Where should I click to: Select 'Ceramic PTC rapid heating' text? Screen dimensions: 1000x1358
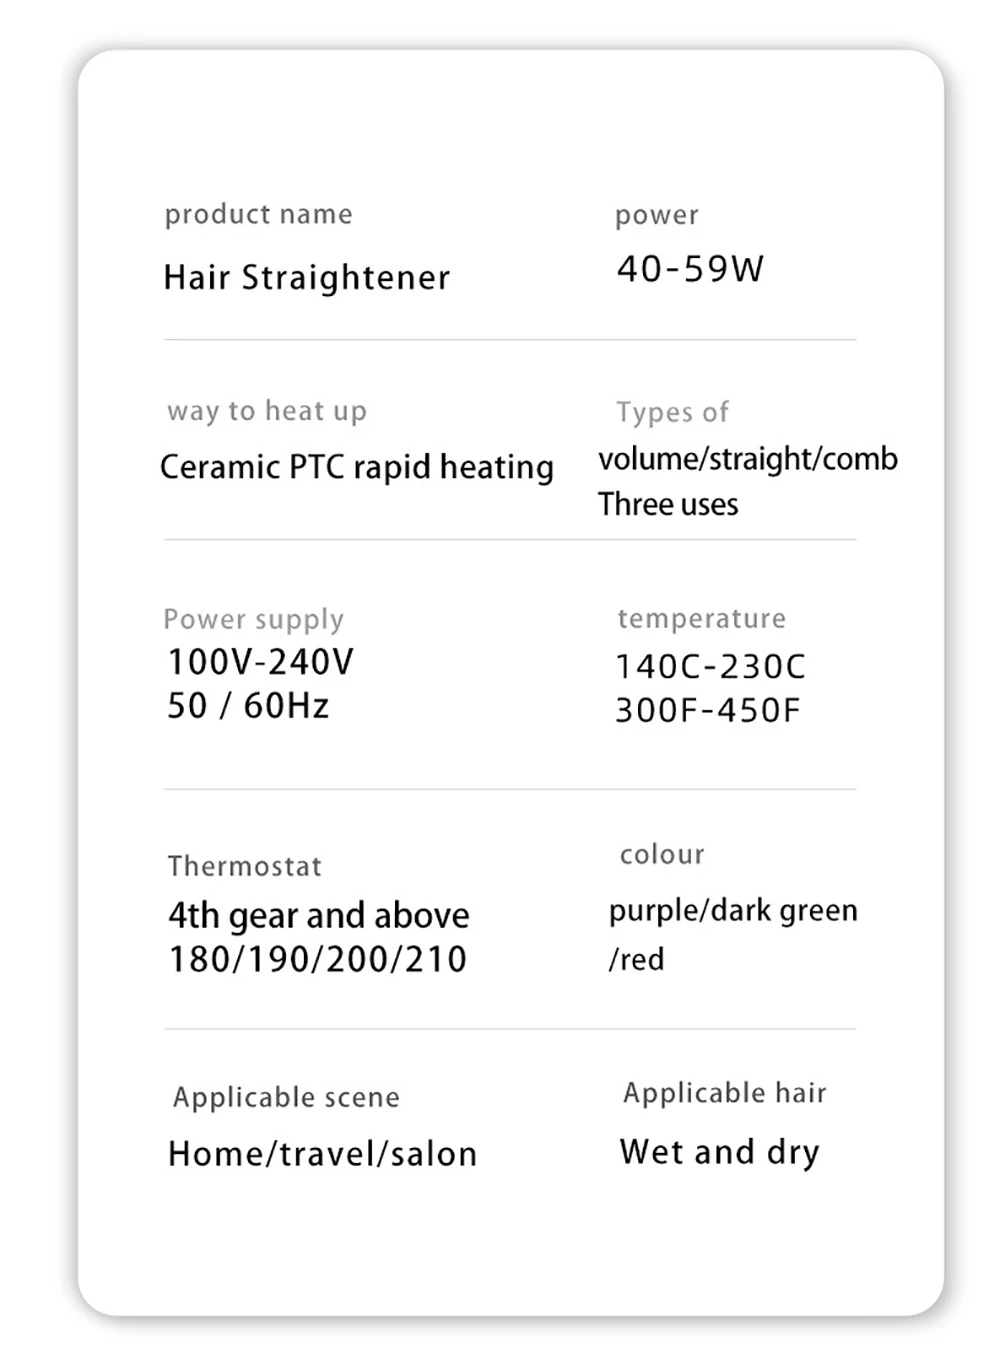coord(357,468)
